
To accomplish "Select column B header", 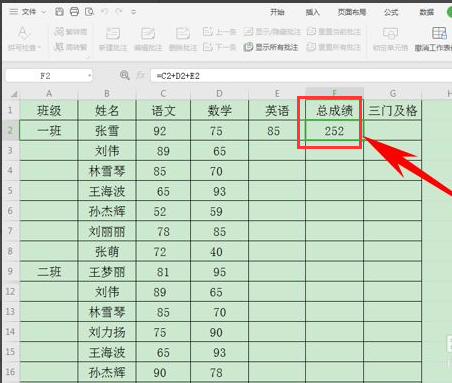I will [x=107, y=94].
